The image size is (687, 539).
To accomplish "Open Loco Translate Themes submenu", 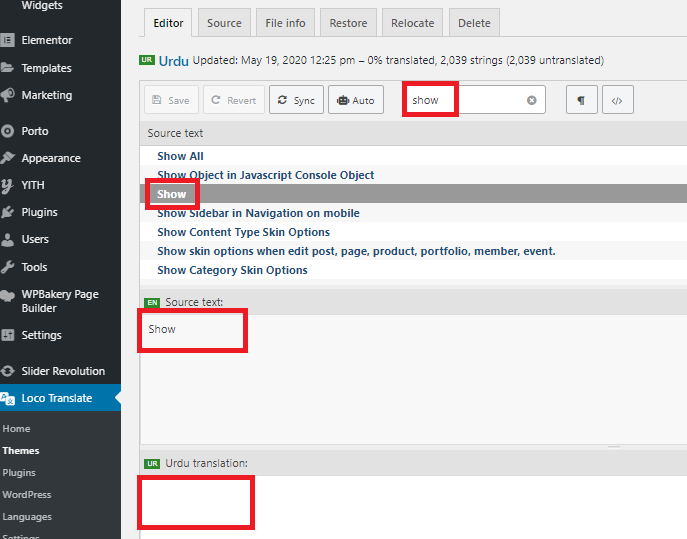I will (x=21, y=450).
